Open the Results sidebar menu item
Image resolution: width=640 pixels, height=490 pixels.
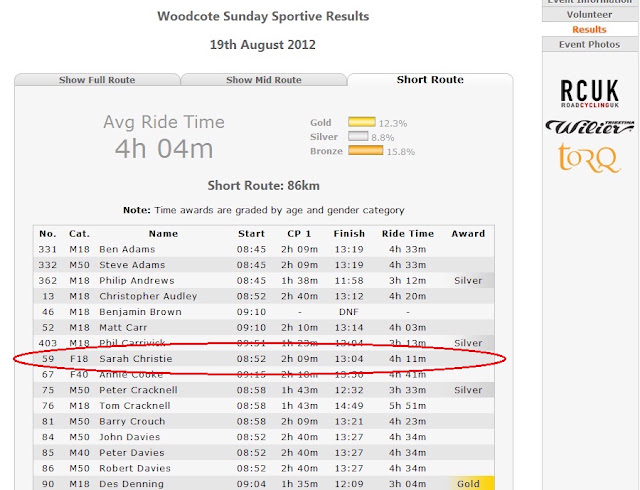589,29
